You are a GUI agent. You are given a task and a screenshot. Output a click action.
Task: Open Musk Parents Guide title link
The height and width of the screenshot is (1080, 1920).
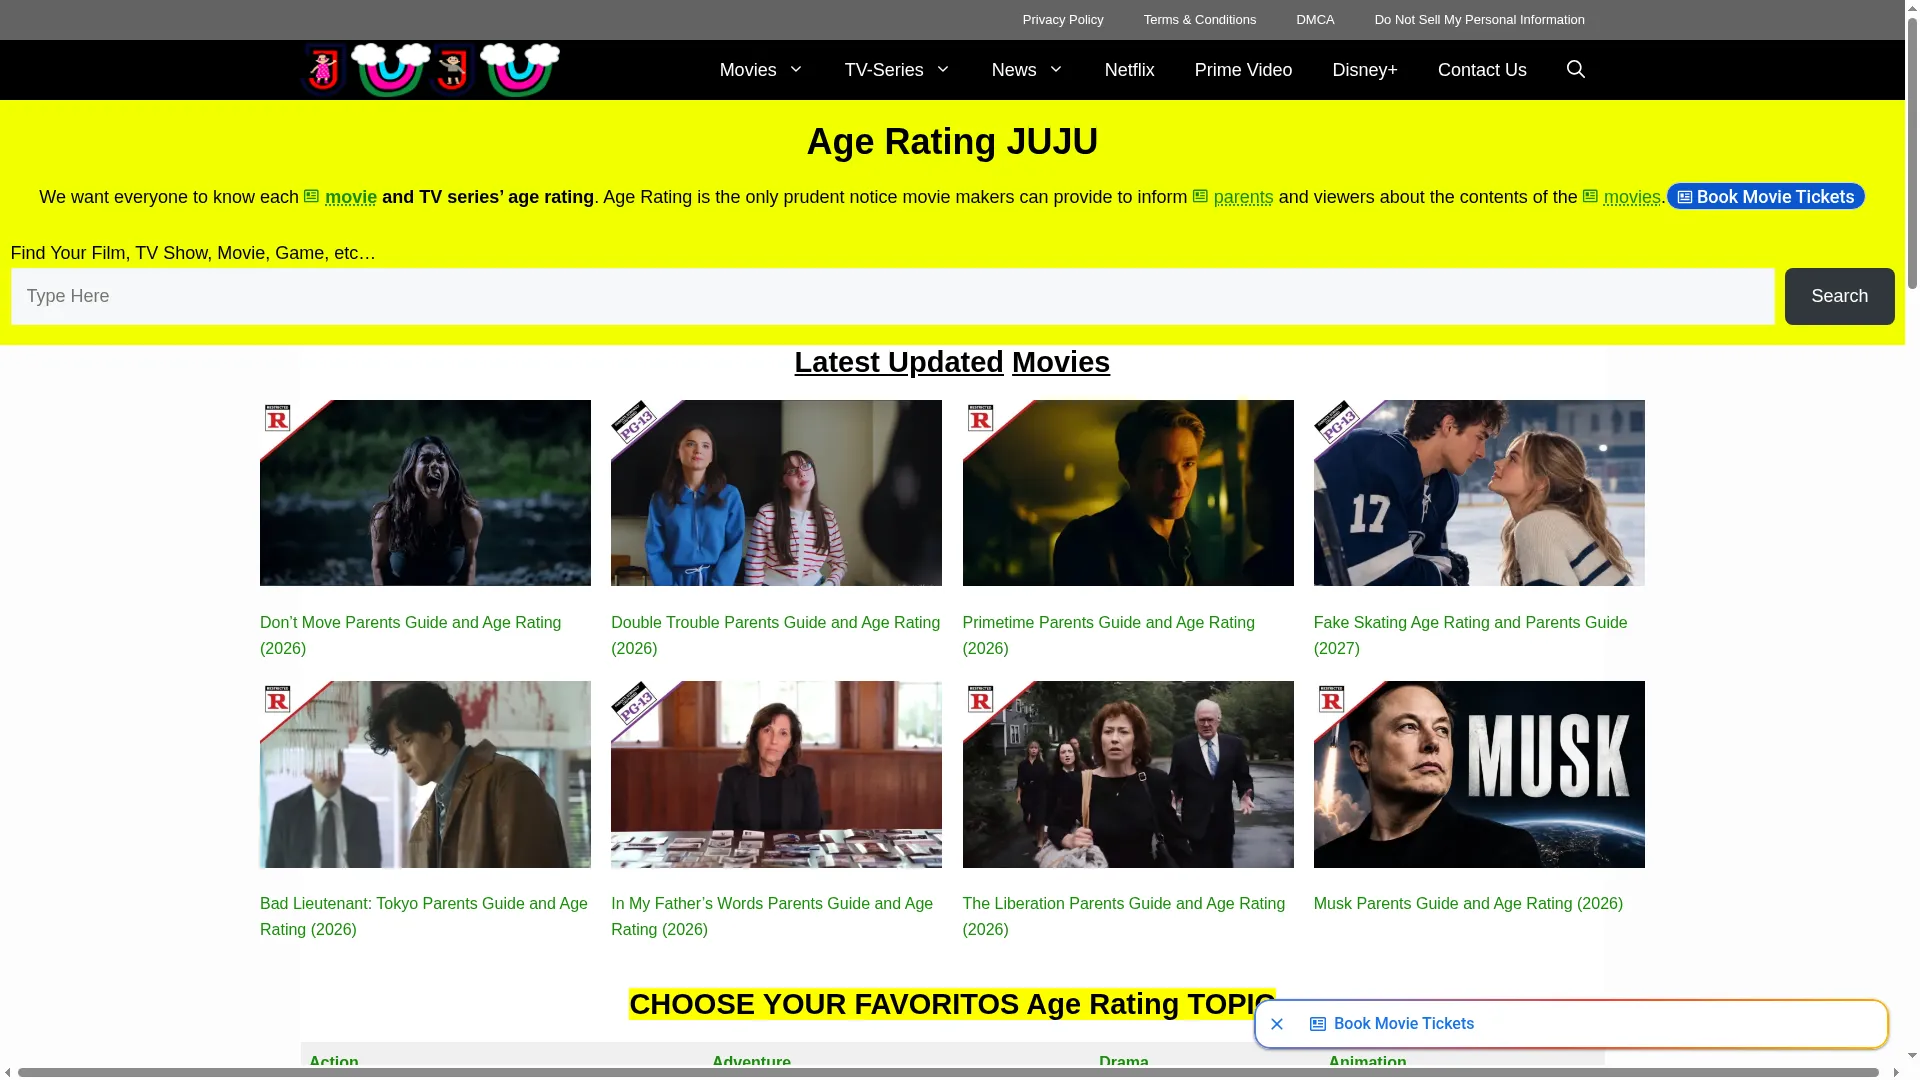pos(1468,904)
